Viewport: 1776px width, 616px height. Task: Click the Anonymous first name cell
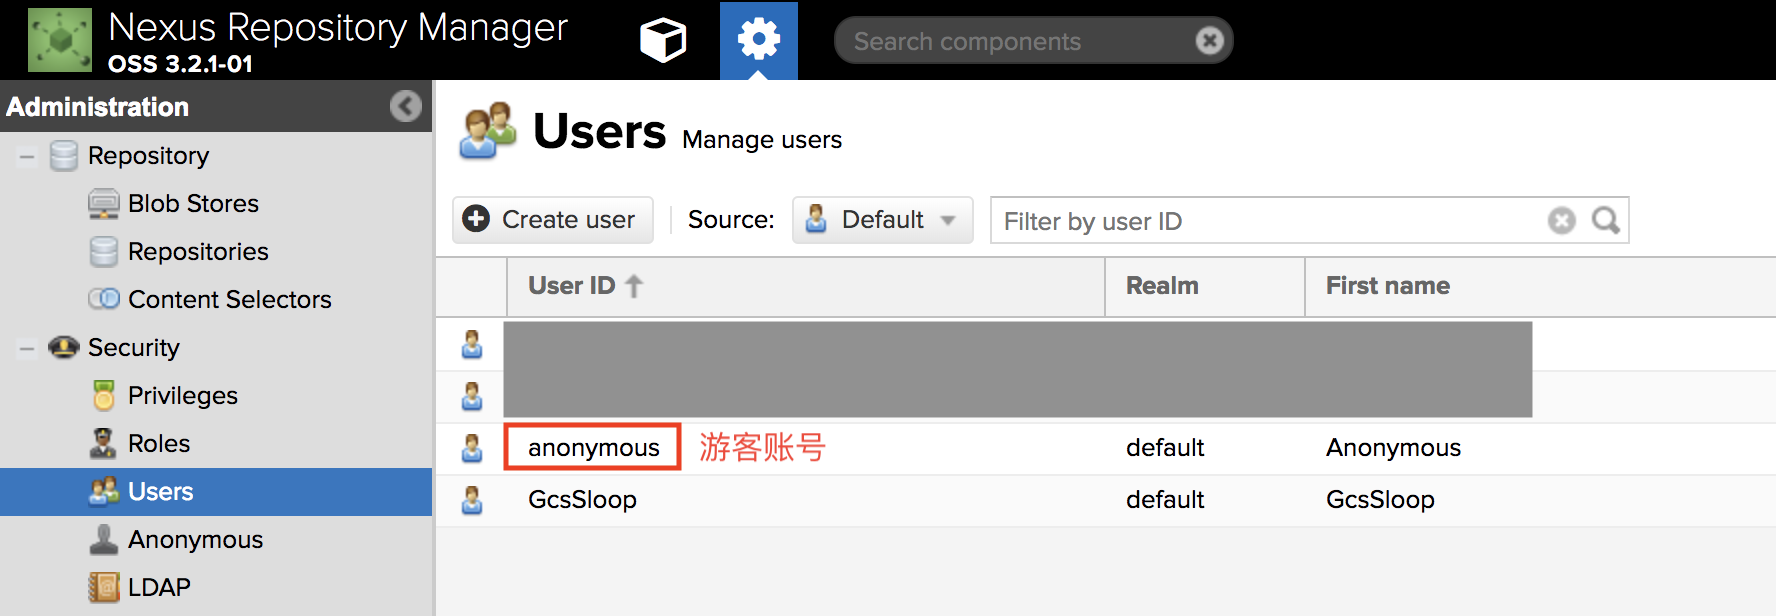[1393, 448]
